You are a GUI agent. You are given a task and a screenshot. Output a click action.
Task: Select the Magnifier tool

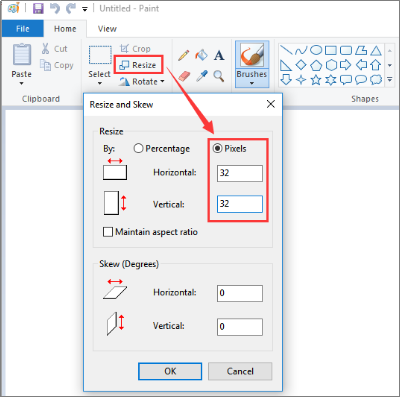pos(219,76)
